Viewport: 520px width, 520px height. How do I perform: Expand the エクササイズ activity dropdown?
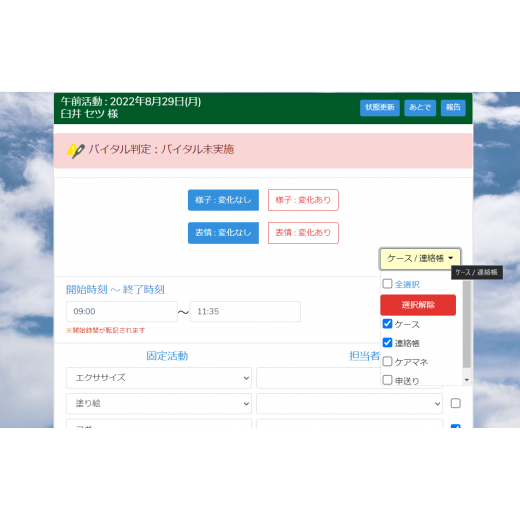(x=159, y=378)
